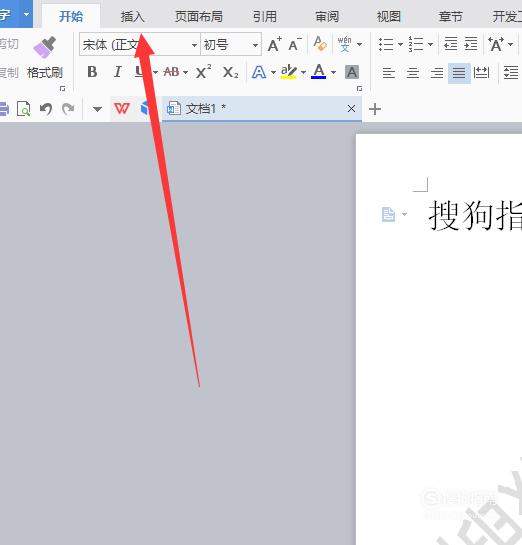
Task: Toggle Italic formatting
Action: coord(117,72)
